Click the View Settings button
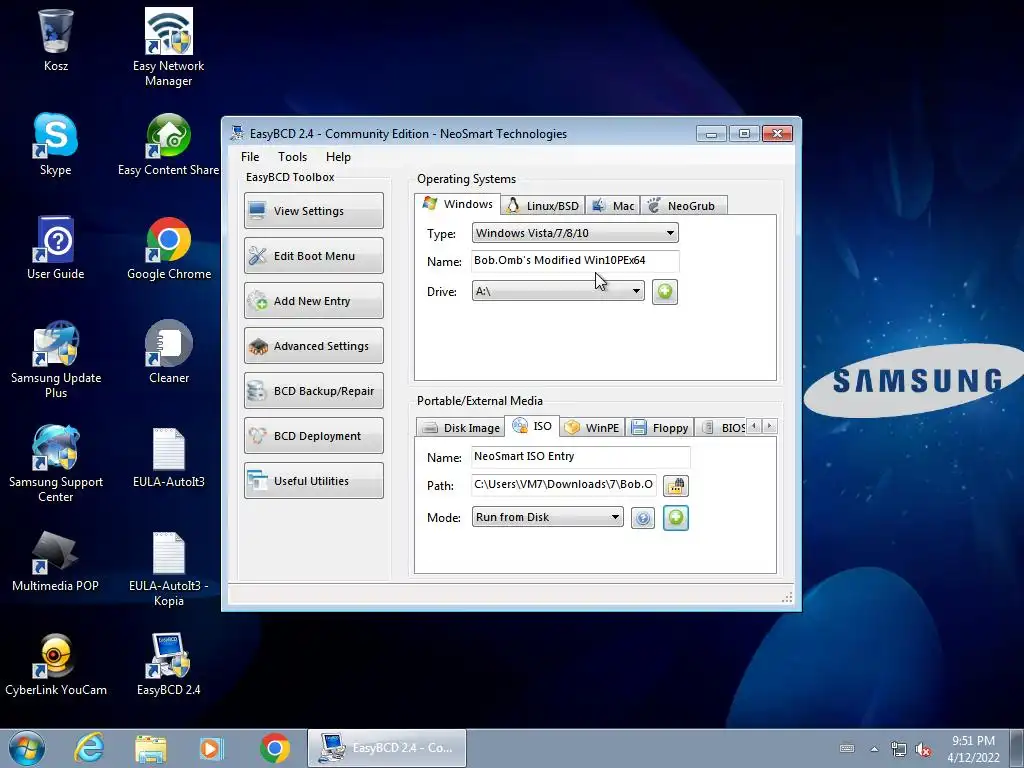The width and height of the screenshot is (1024, 768). (x=313, y=210)
